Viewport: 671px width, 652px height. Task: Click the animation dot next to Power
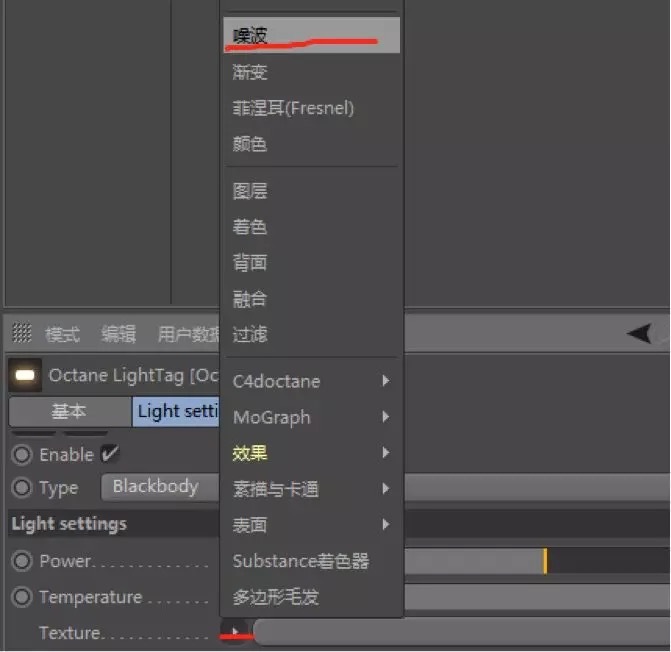click(21, 561)
